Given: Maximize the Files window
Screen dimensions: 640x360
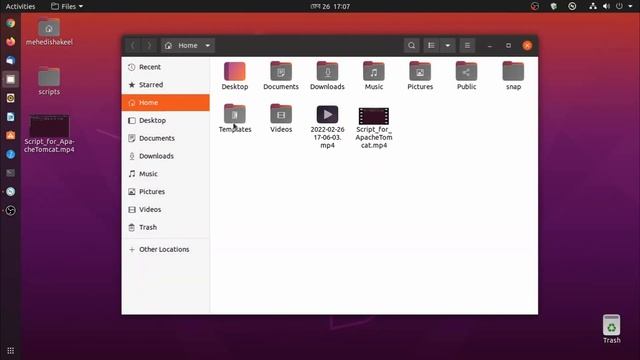Looking at the screenshot, I should coord(508,45).
